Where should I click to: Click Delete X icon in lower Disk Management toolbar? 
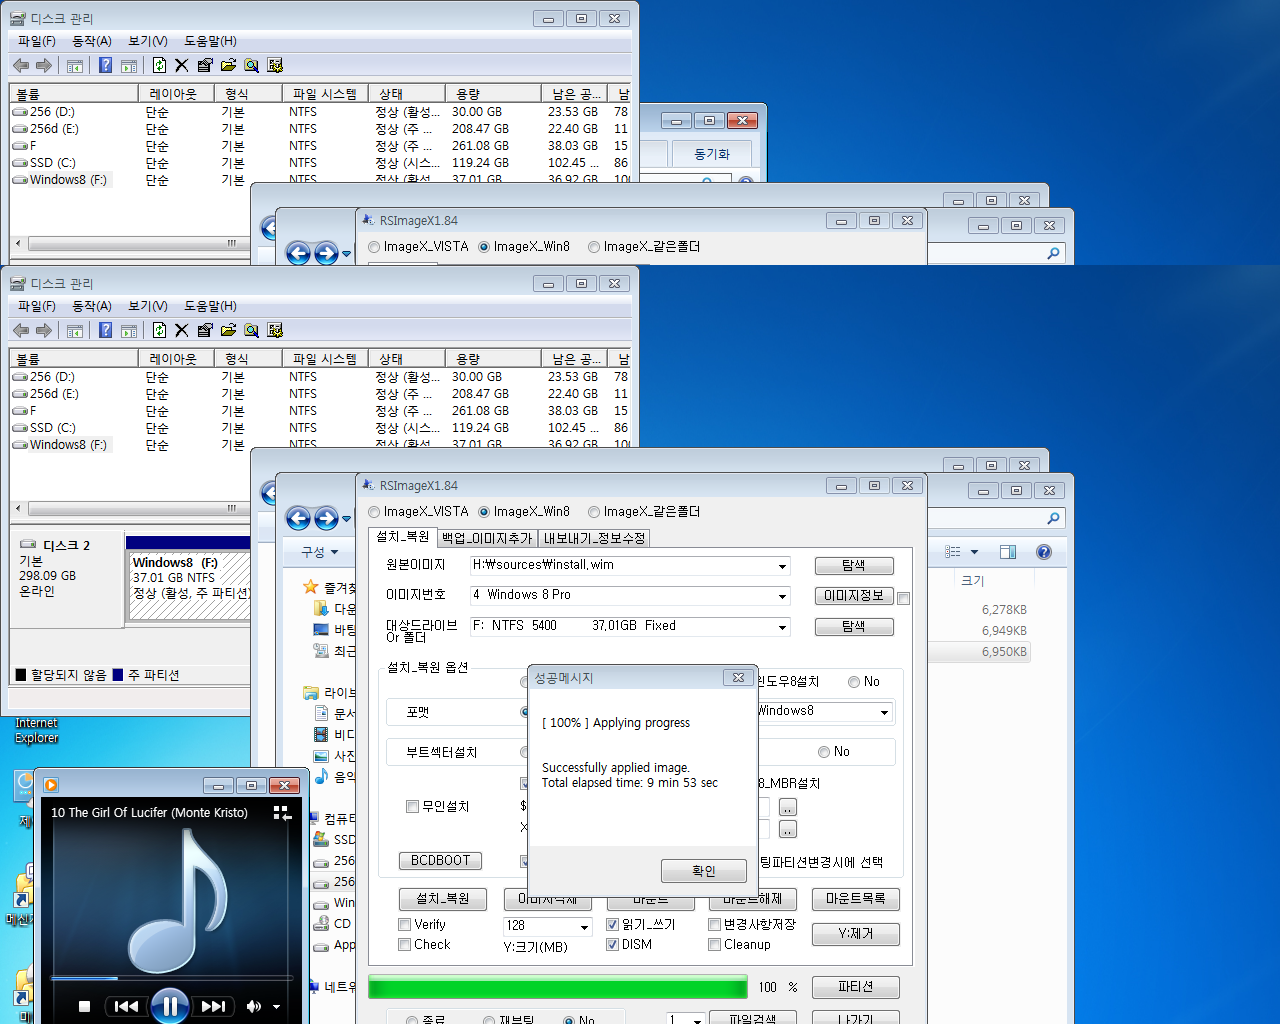(181, 330)
